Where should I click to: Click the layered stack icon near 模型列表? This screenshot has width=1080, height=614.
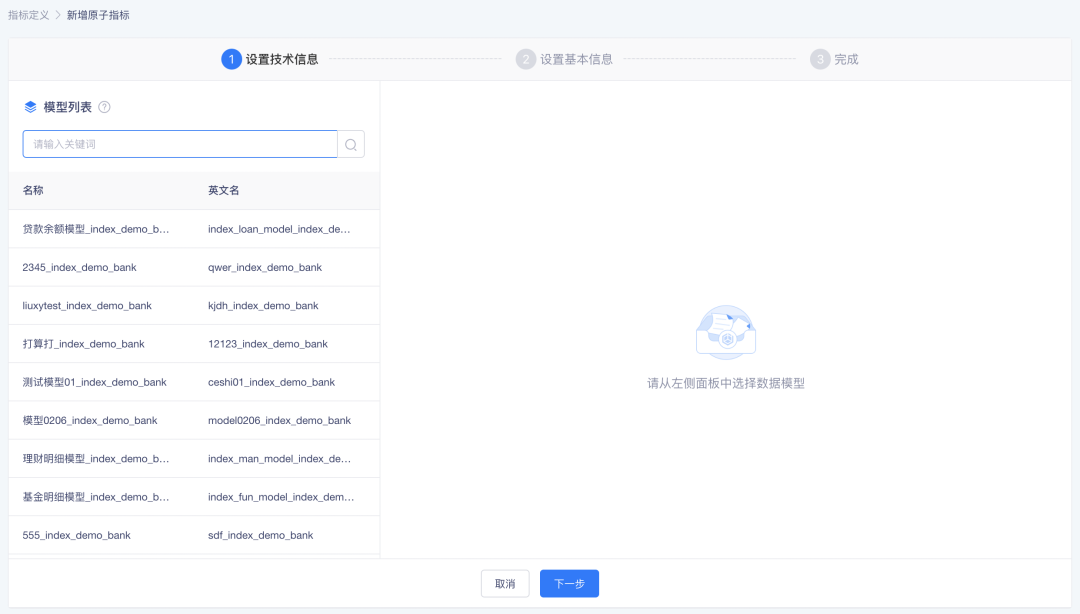pyautogui.click(x=30, y=107)
